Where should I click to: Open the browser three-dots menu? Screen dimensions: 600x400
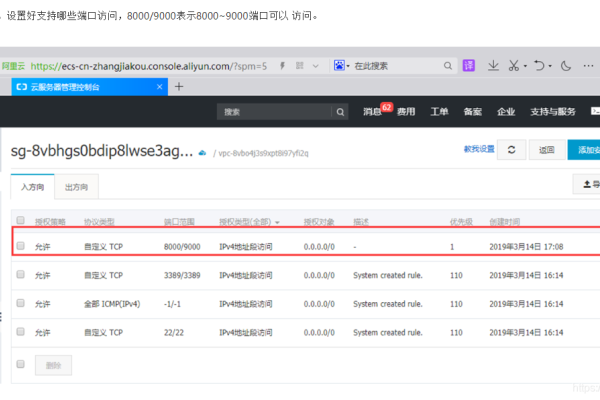click(x=588, y=66)
